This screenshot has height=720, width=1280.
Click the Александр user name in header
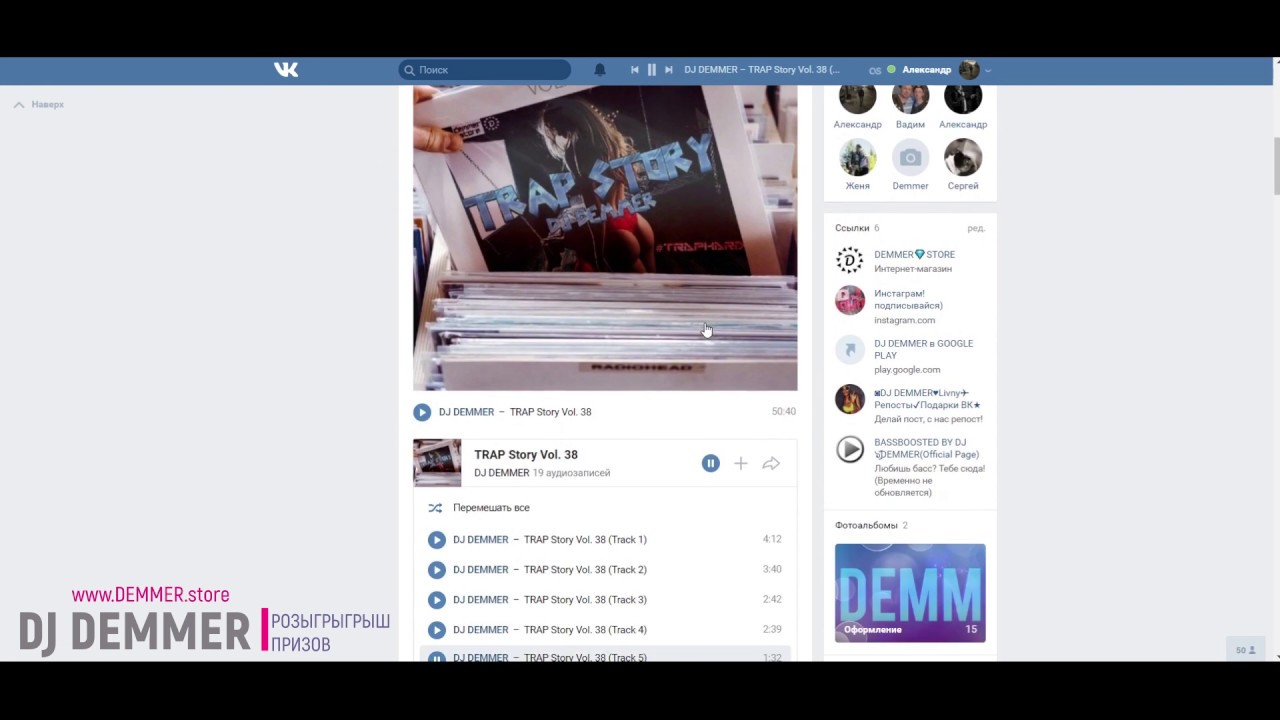tap(927, 70)
